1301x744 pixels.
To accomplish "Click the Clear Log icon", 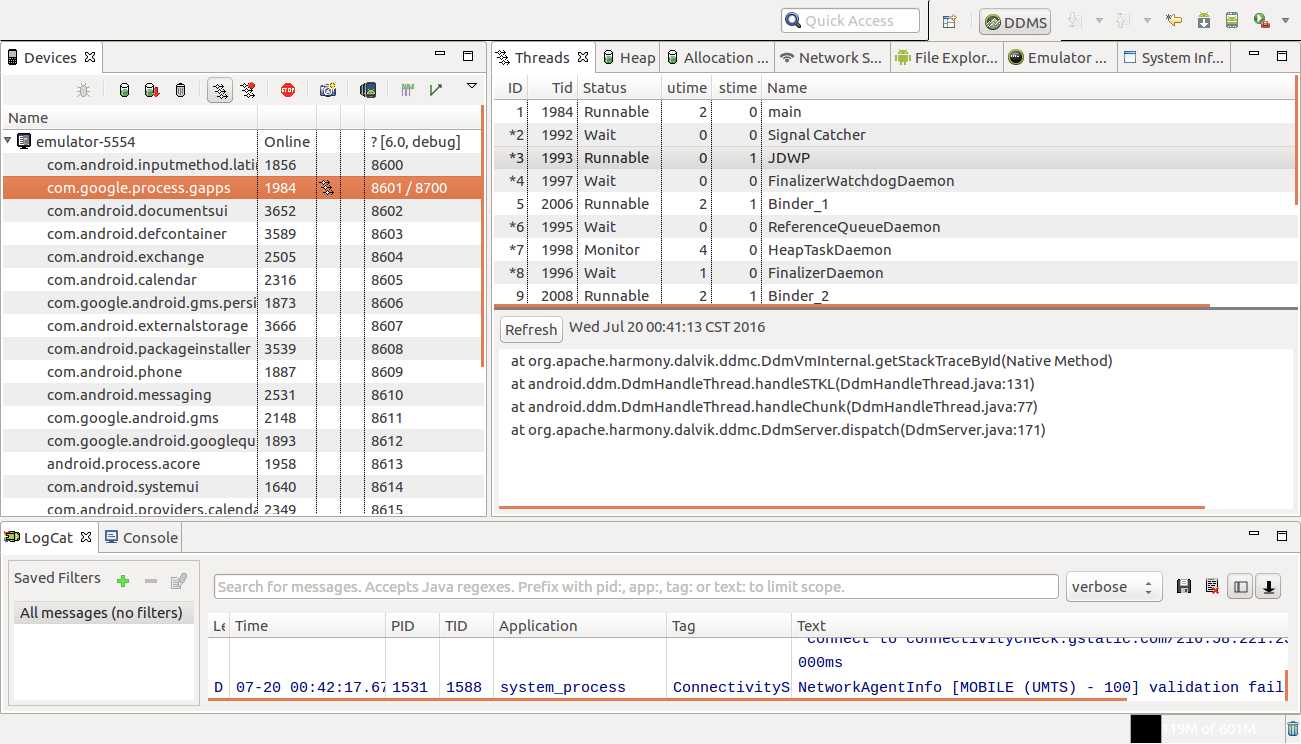I will click(1212, 587).
